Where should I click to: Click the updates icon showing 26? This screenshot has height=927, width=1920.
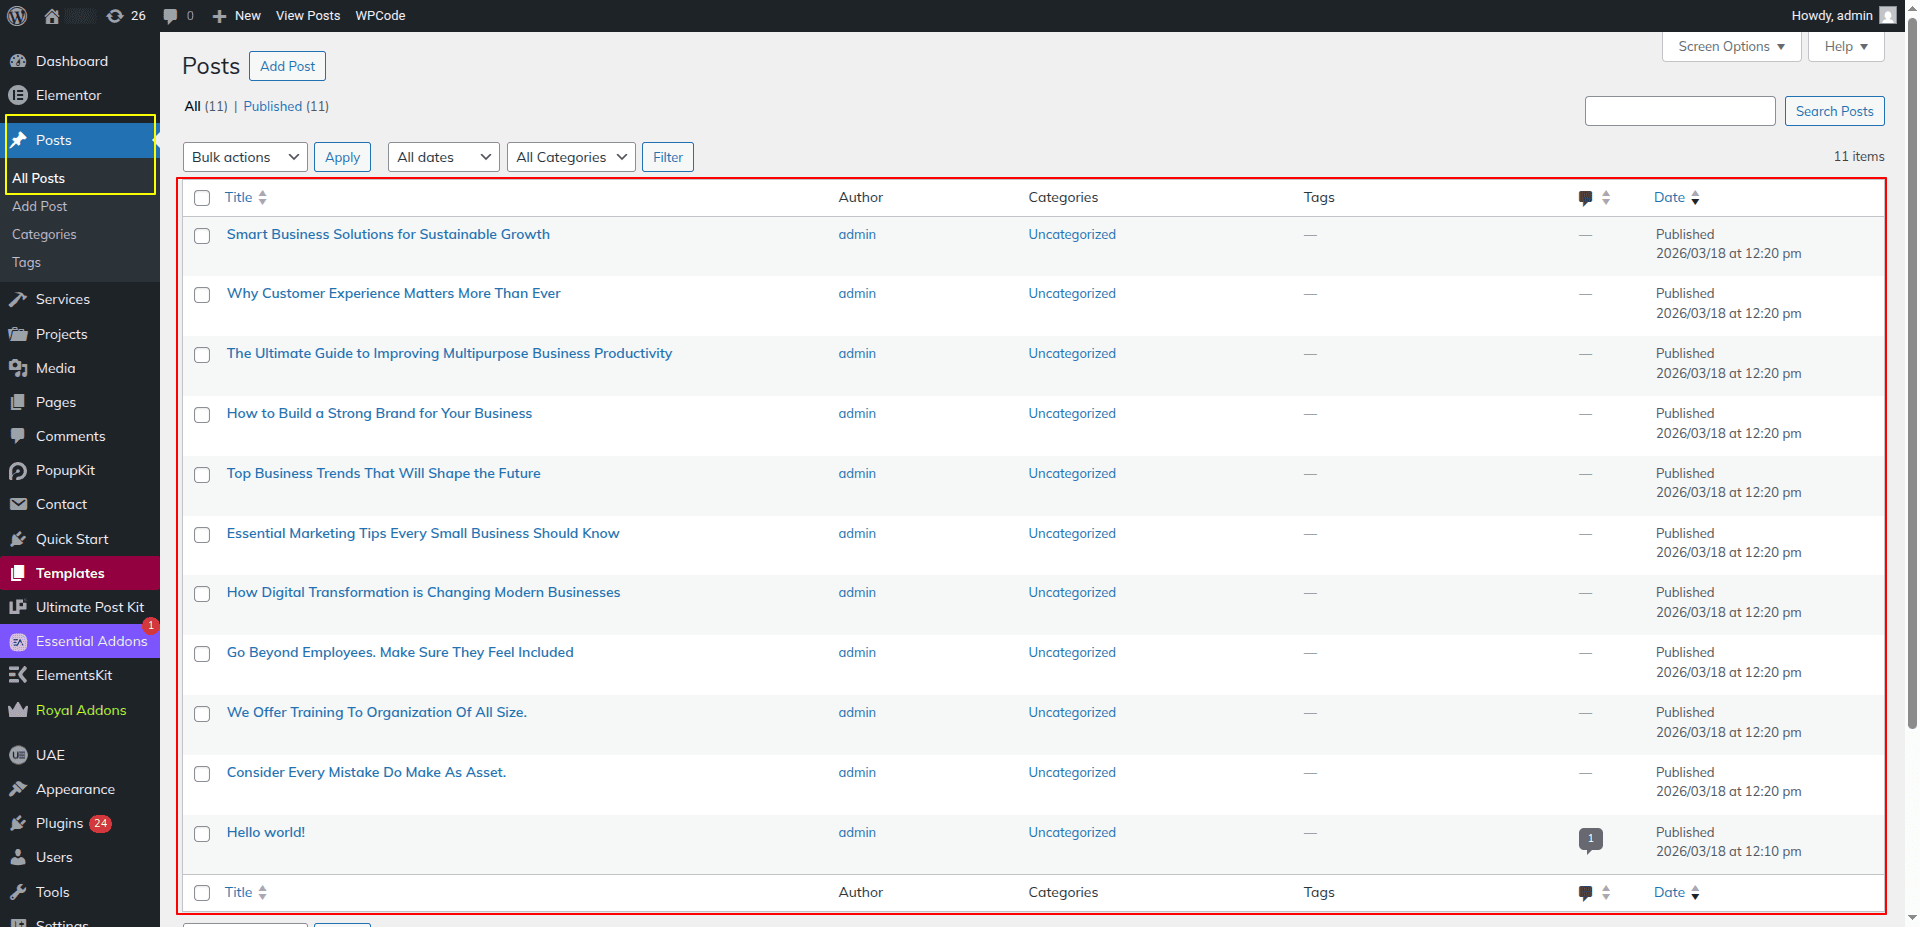(115, 16)
